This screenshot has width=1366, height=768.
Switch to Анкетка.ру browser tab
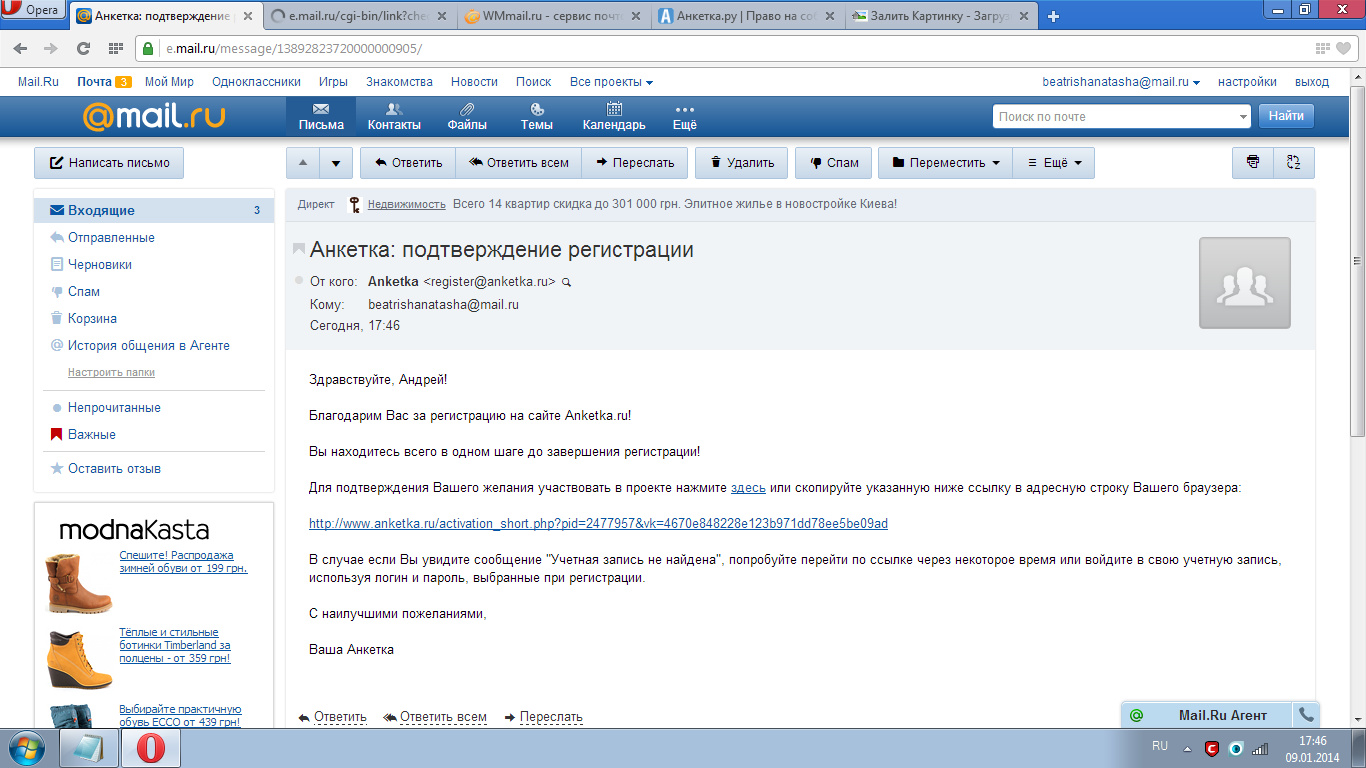(745, 16)
